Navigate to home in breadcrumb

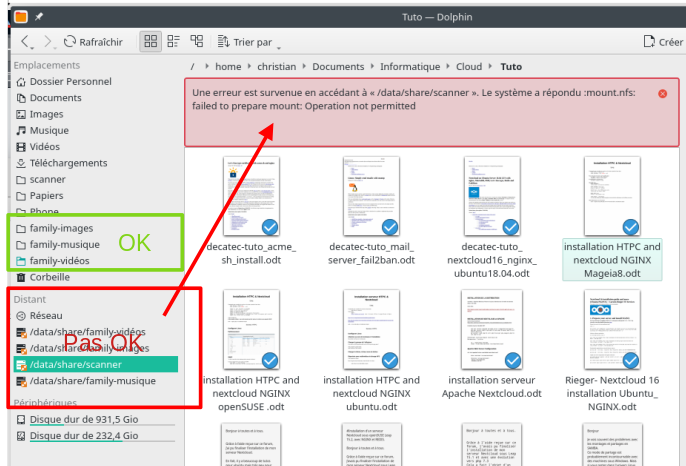pyautogui.click(x=228, y=67)
